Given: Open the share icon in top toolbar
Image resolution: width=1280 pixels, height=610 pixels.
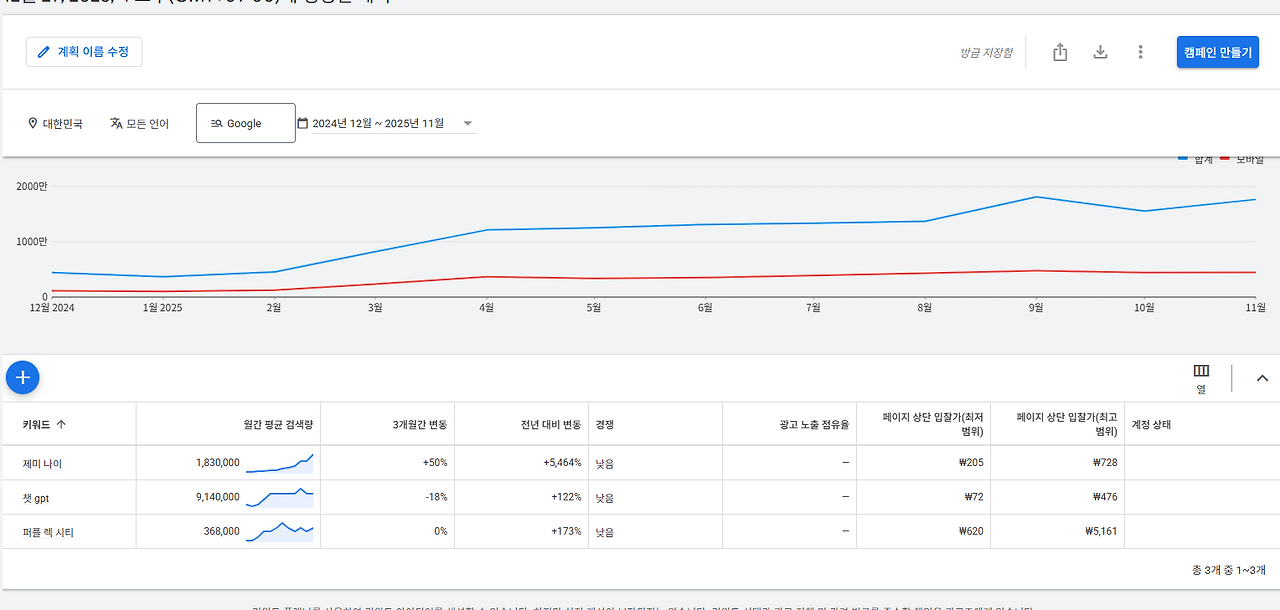Looking at the screenshot, I should pyautogui.click(x=1060, y=52).
